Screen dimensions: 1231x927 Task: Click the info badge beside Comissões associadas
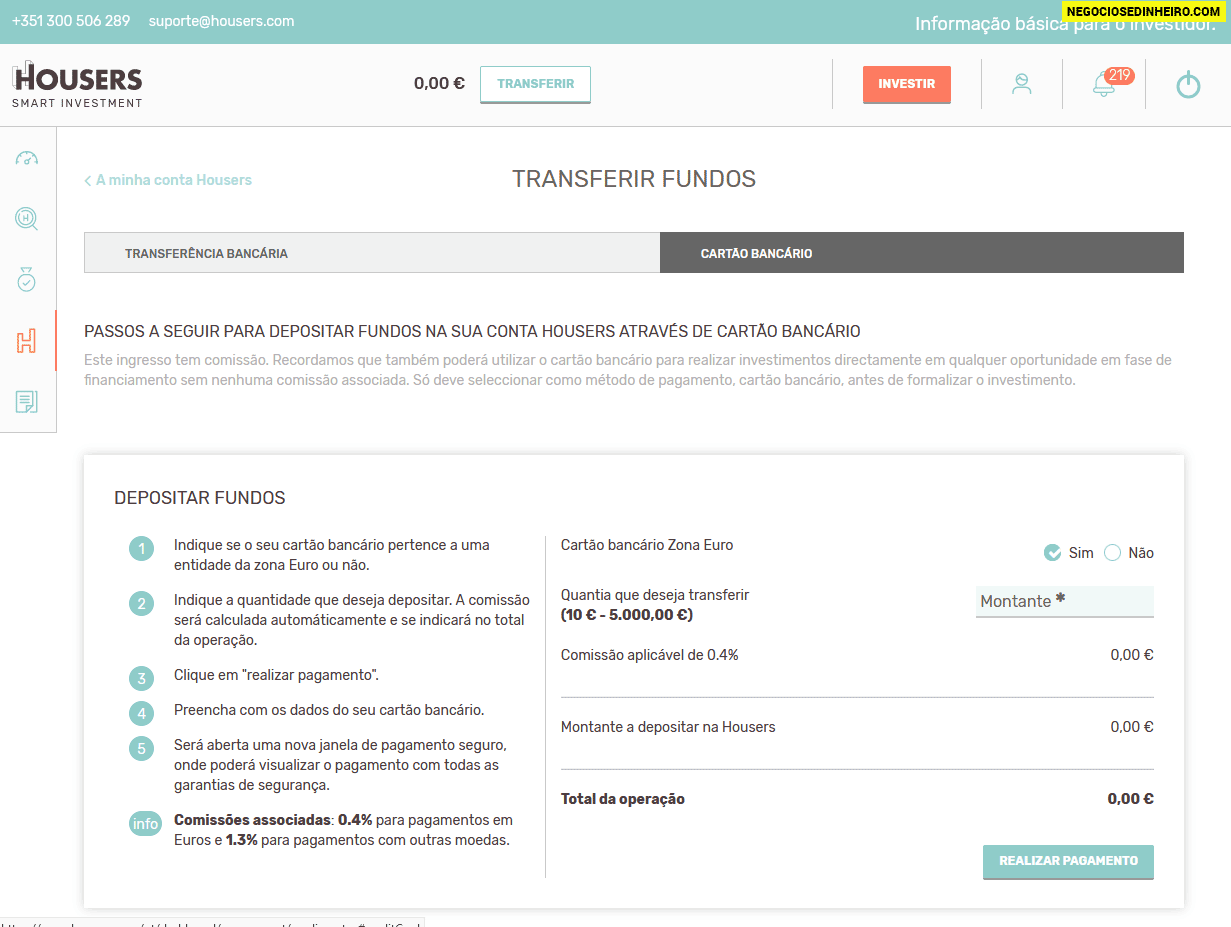point(145,824)
